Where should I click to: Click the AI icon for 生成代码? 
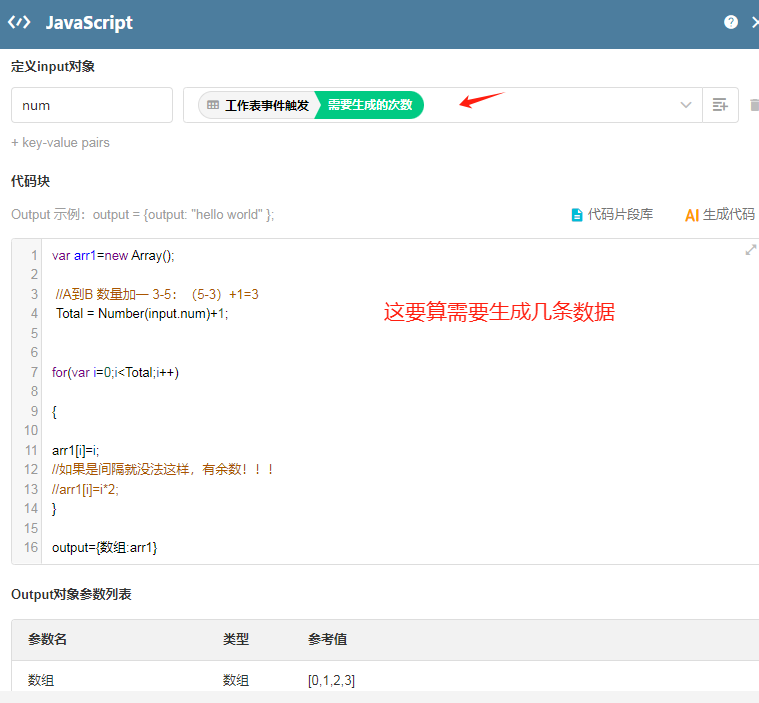691,215
